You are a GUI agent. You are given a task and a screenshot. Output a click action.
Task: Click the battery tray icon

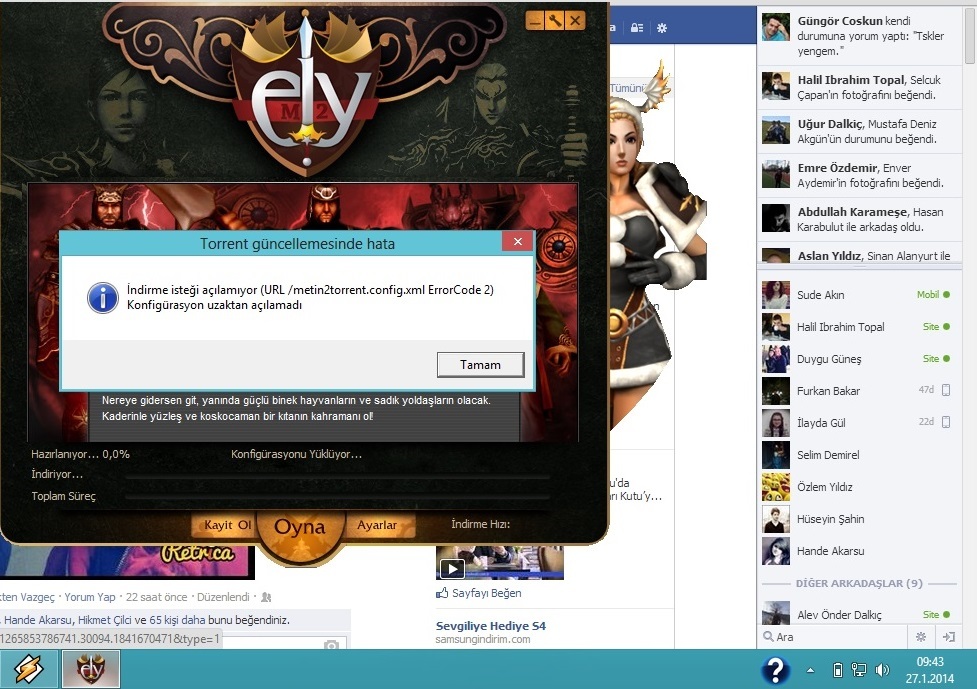tap(838, 670)
